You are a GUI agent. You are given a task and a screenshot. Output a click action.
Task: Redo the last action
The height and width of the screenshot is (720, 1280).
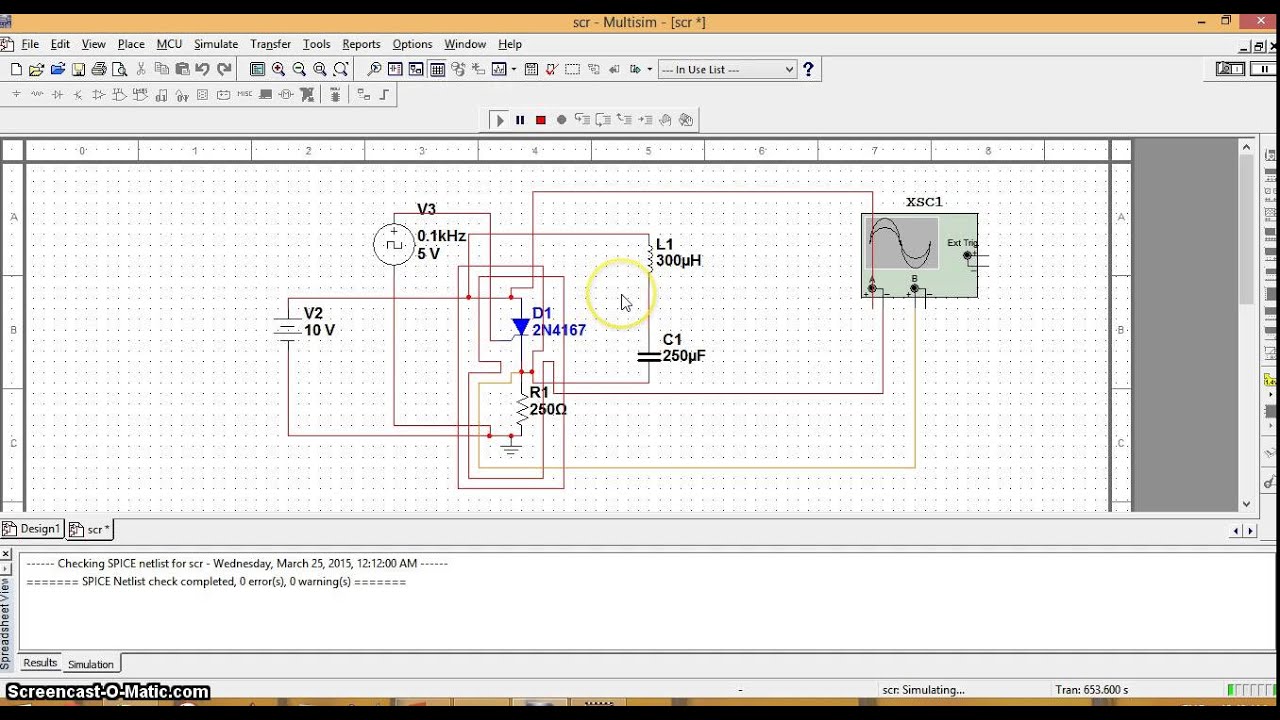(x=224, y=69)
